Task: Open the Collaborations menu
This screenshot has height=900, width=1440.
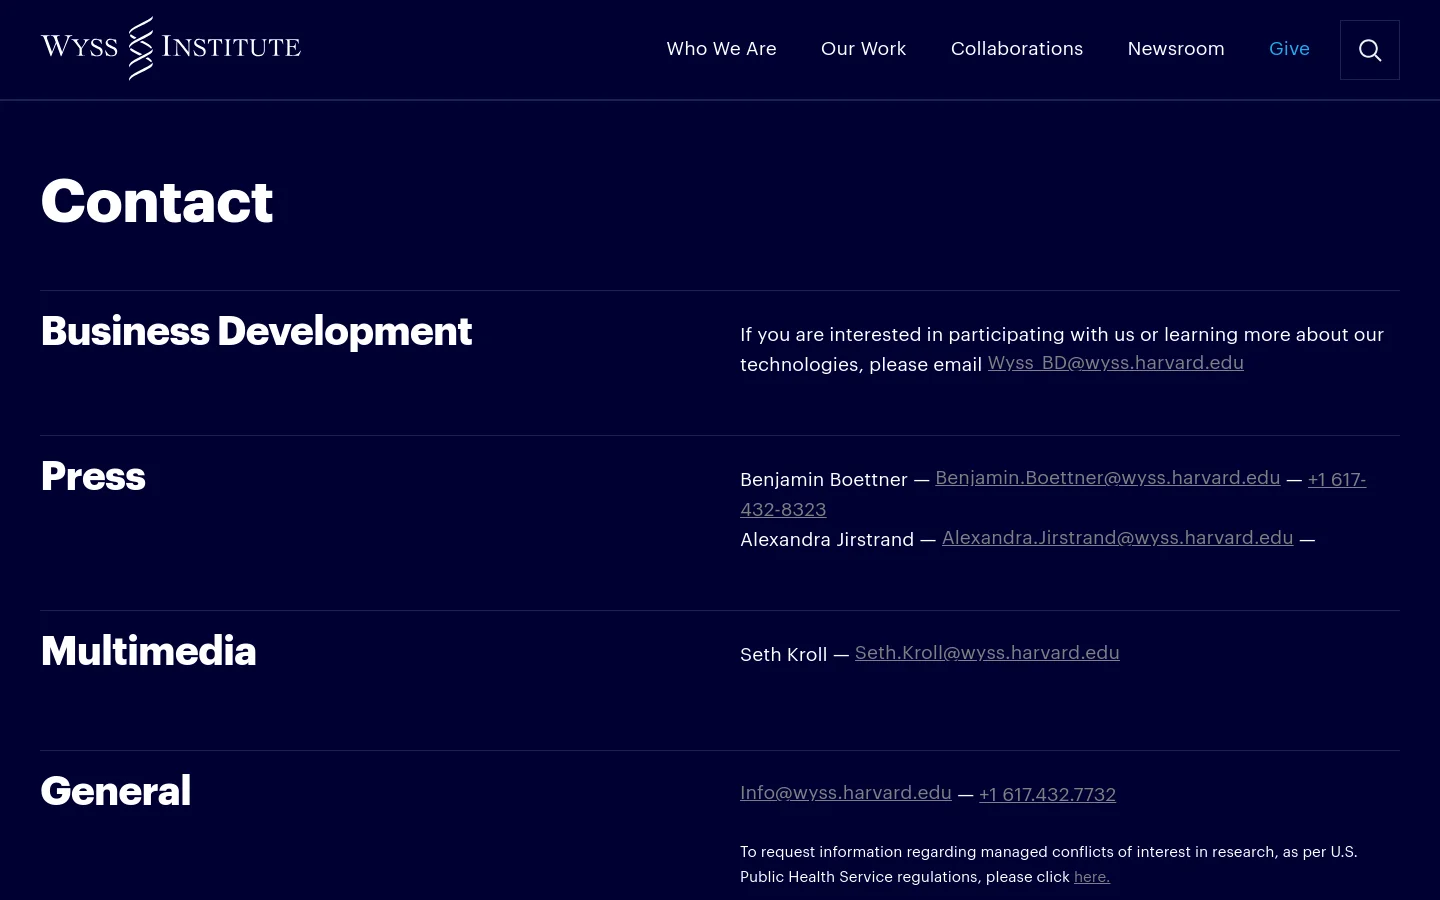Action: tap(1016, 49)
